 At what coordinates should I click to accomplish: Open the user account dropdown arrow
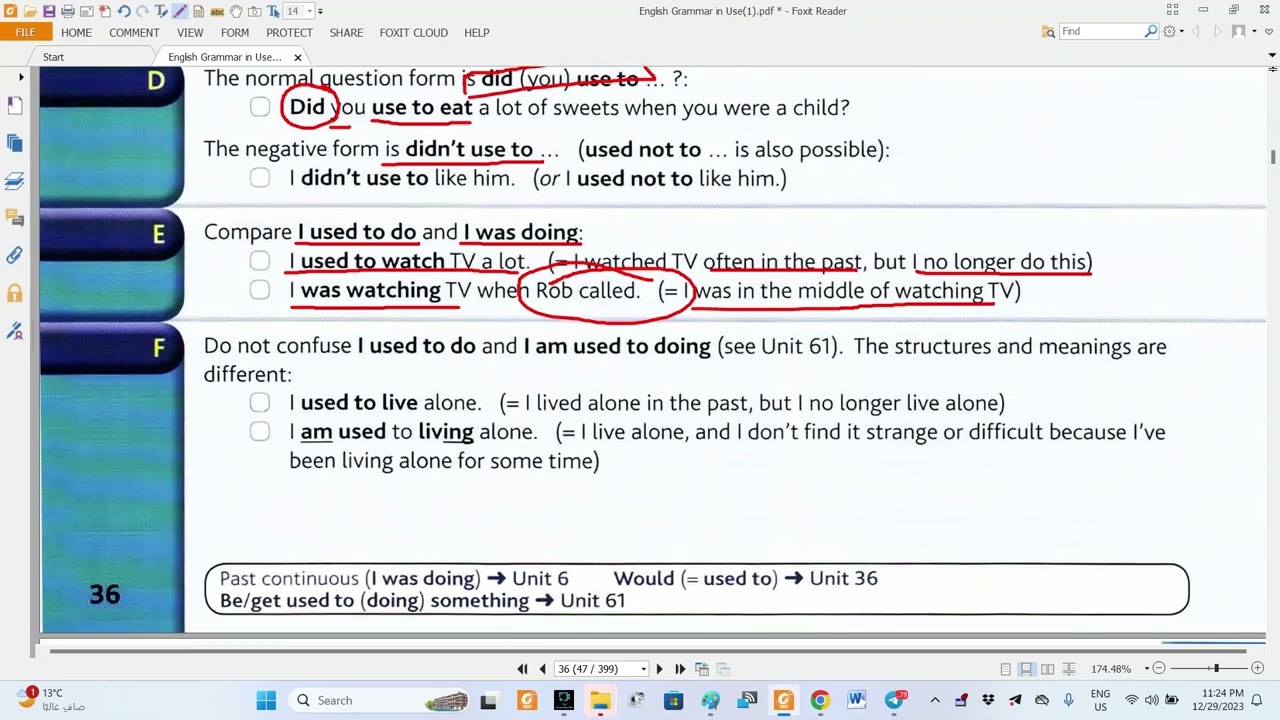click(1254, 31)
